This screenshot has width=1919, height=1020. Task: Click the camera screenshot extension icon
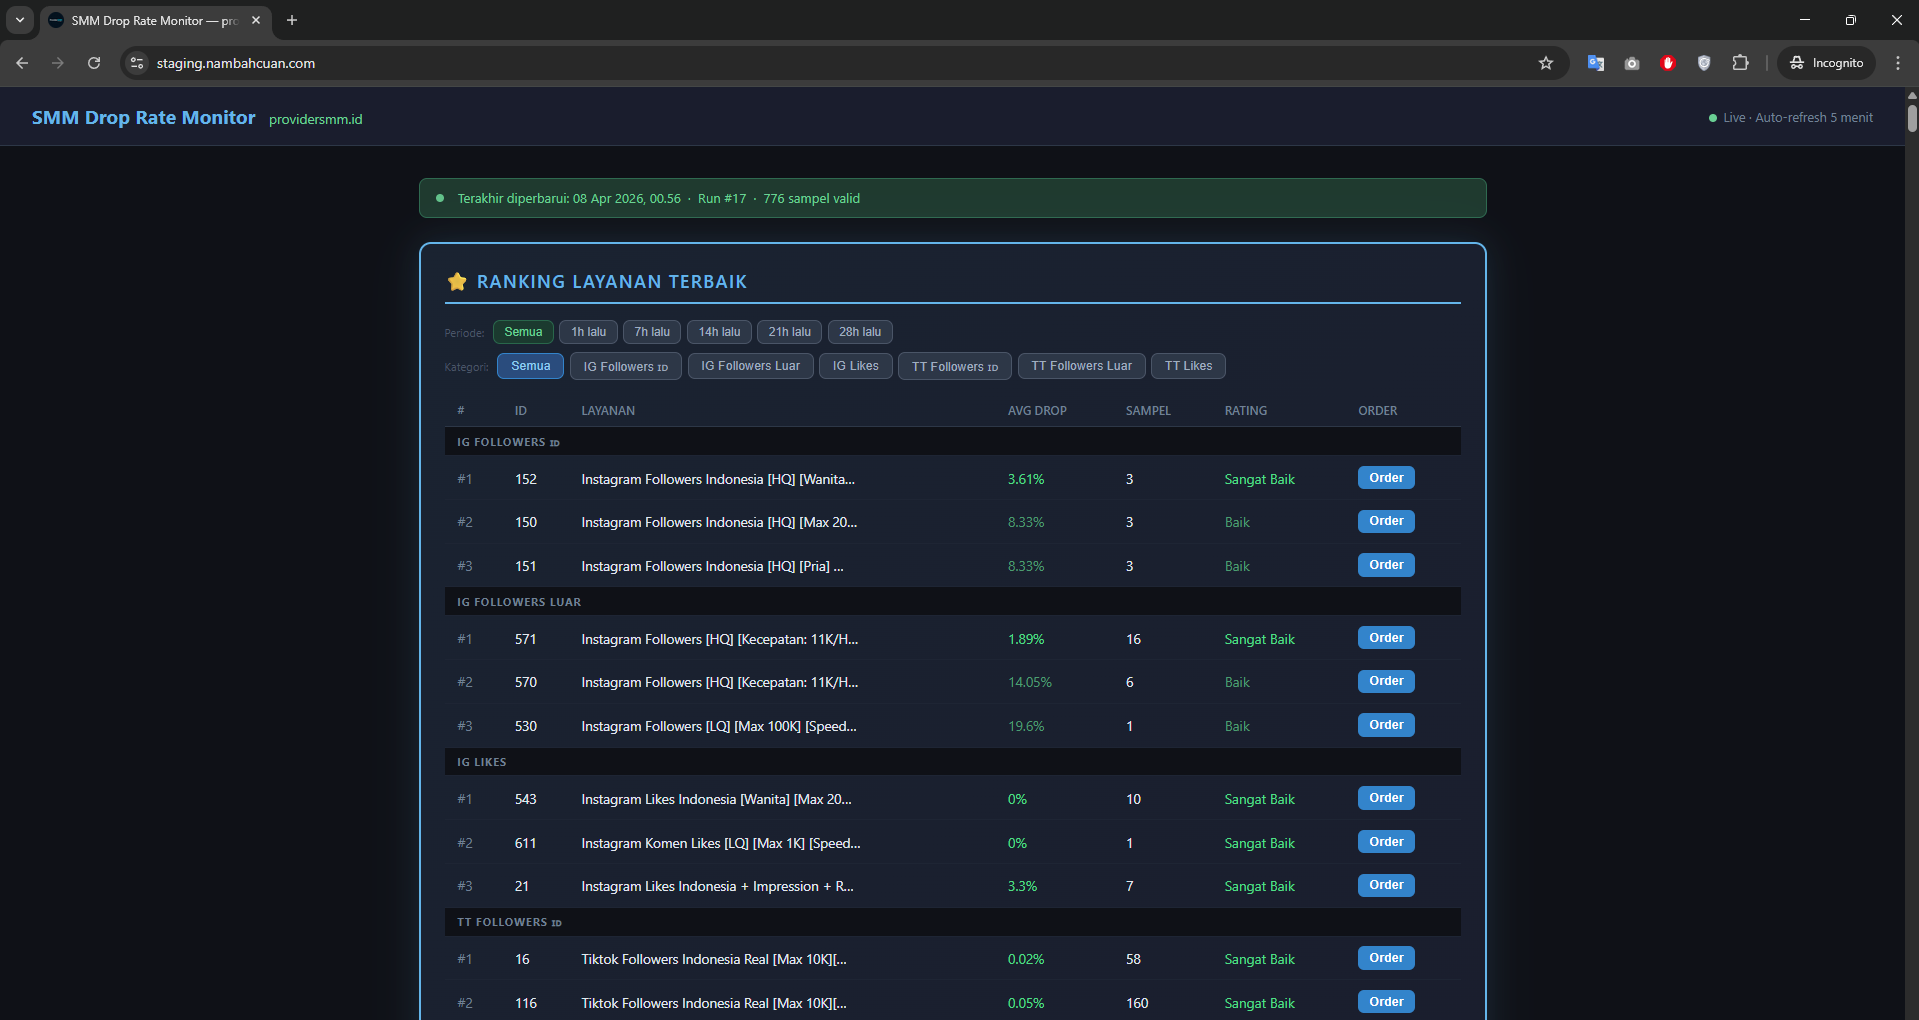1631,63
